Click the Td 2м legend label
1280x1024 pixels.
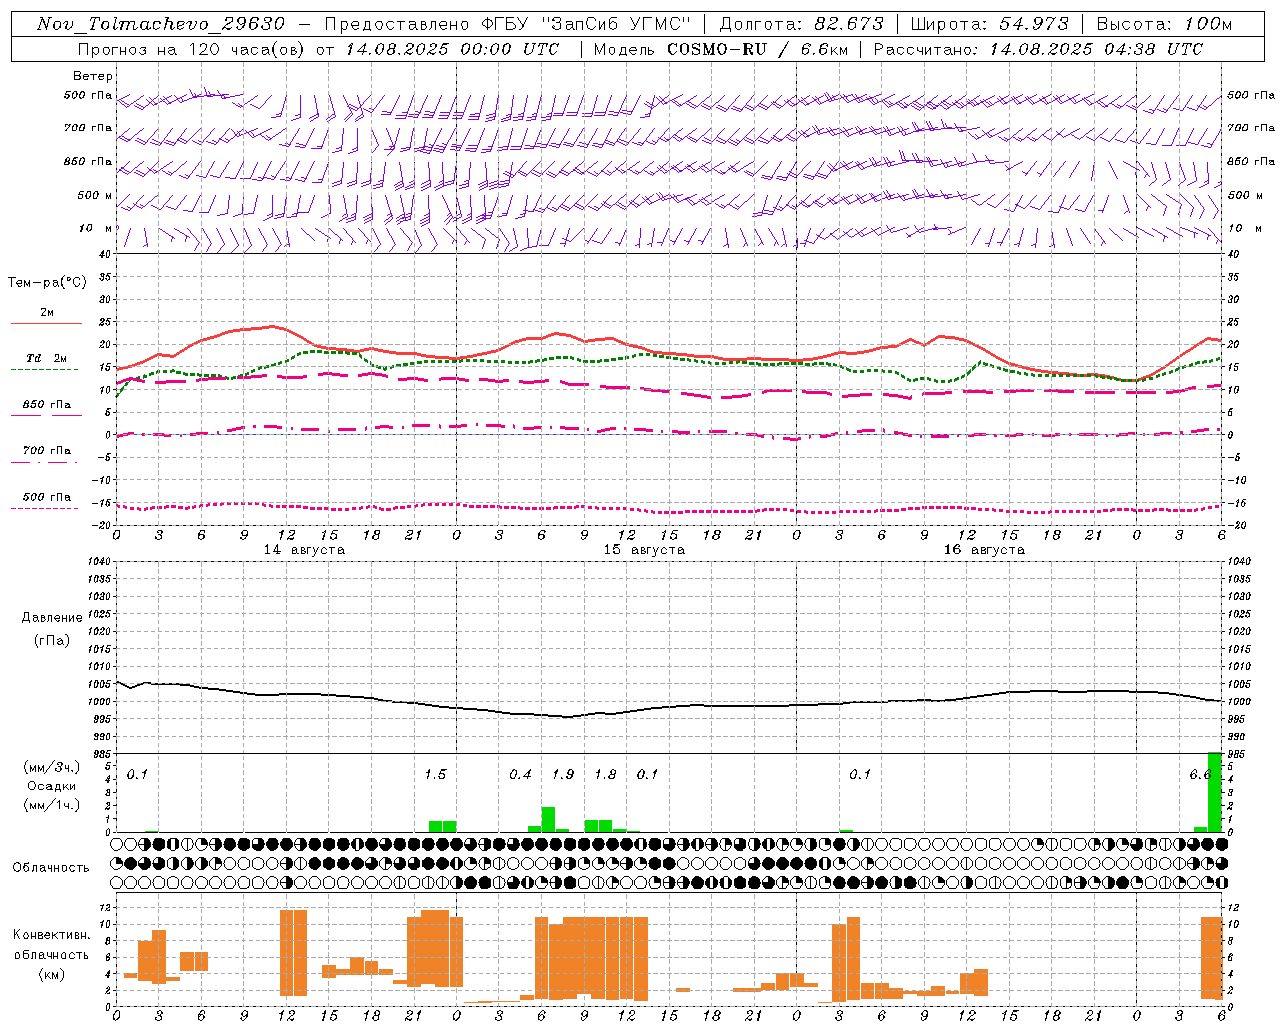47,358
